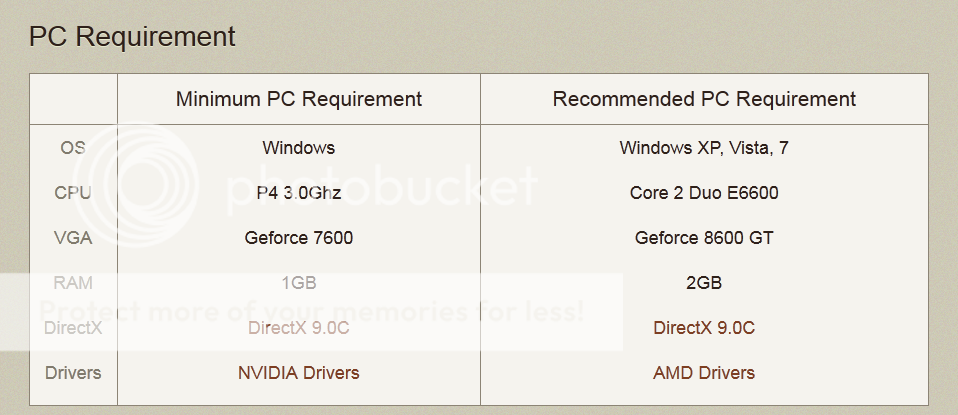Click the recommended DirectX 9.0C link

tap(704, 328)
